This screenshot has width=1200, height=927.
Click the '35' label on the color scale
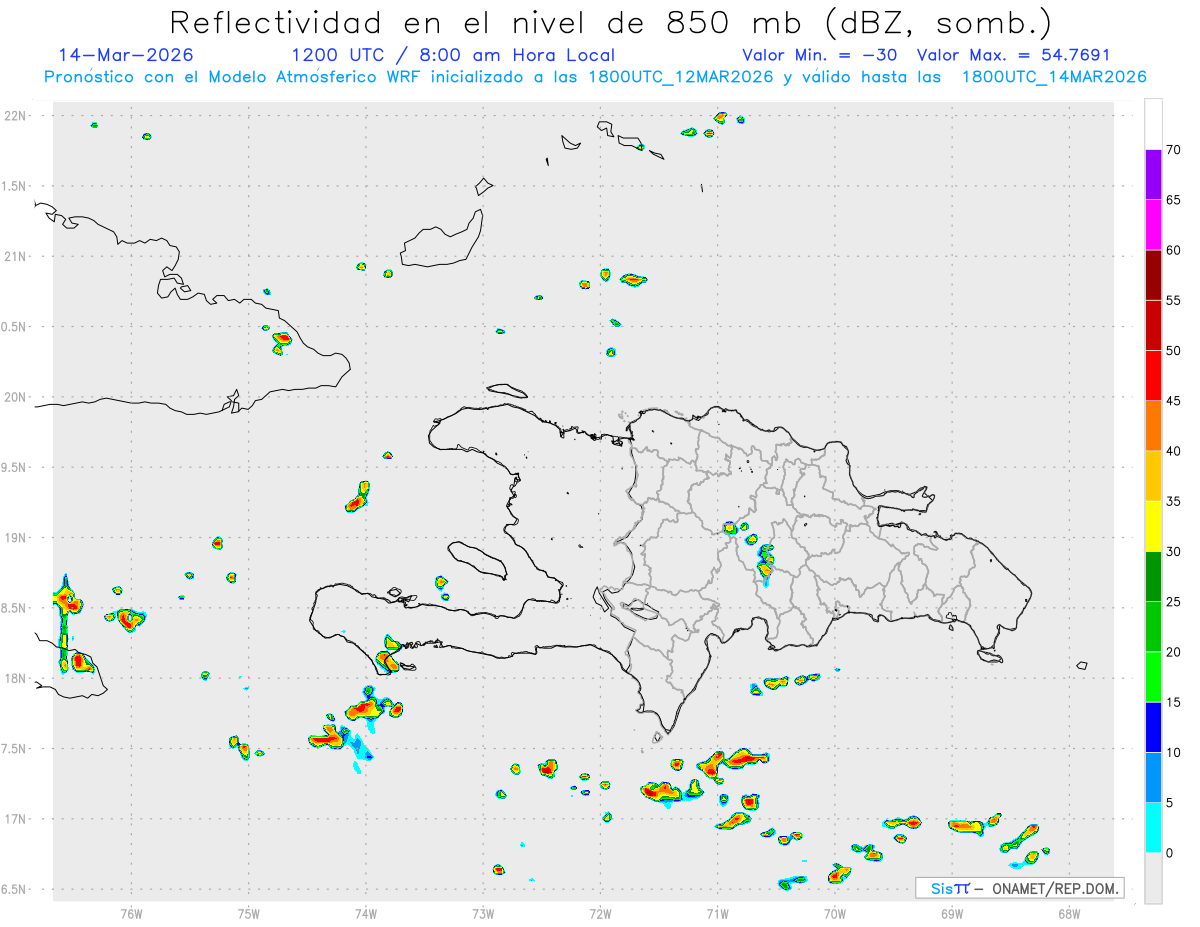tap(1173, 502)
